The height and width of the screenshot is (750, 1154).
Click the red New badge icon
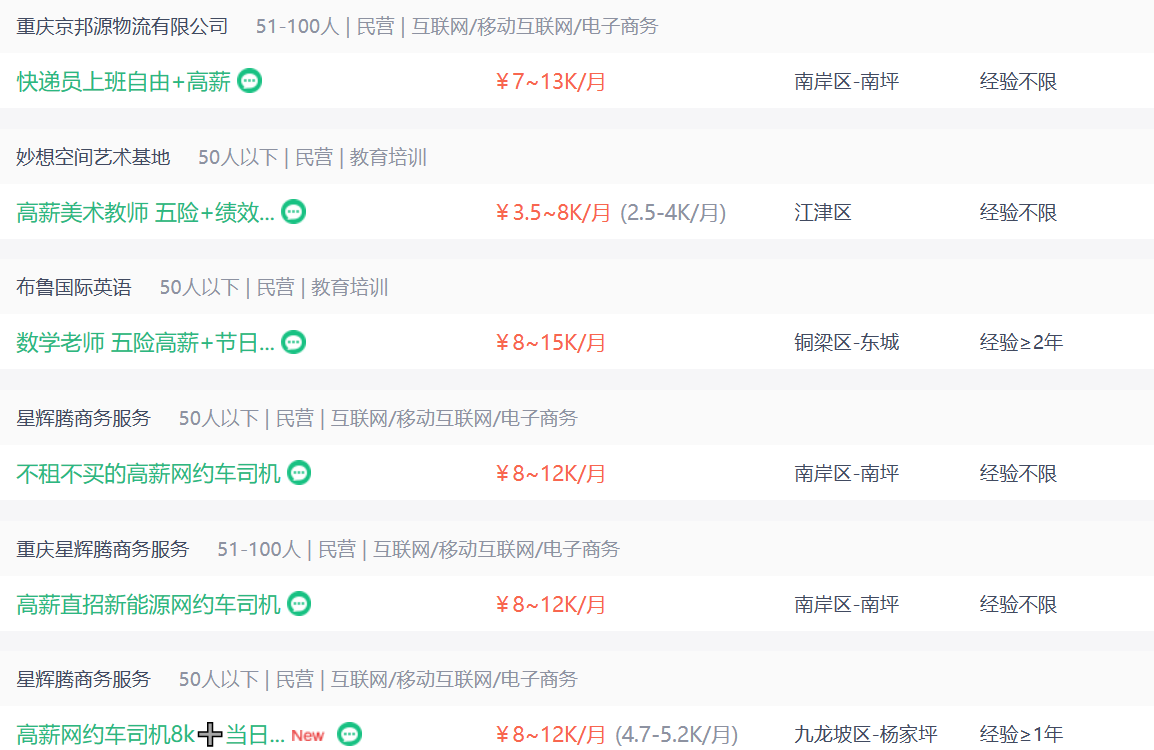pos(308,735)
